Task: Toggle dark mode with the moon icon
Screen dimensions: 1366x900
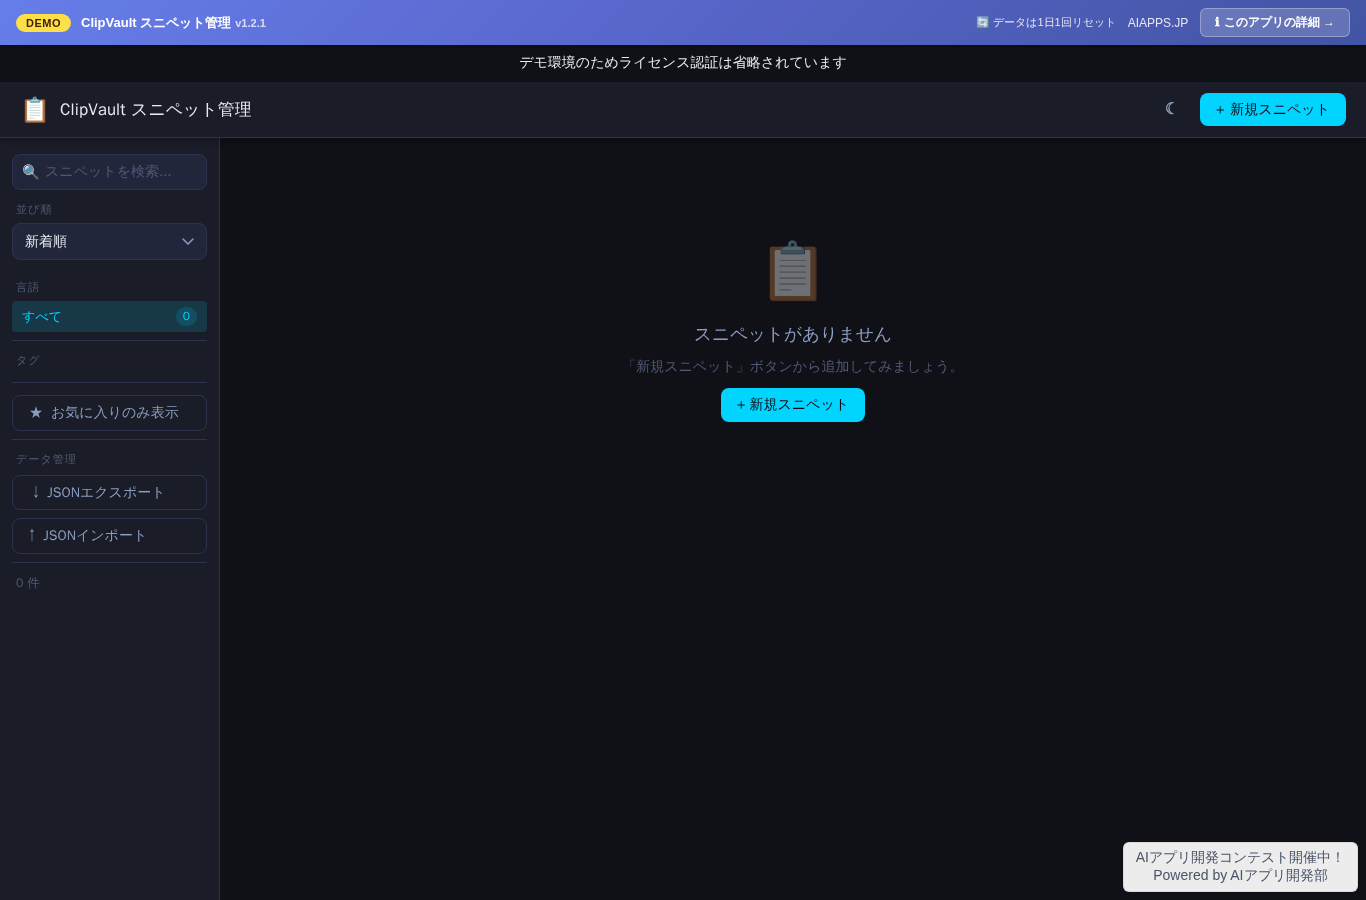Action: (1171, 109)
